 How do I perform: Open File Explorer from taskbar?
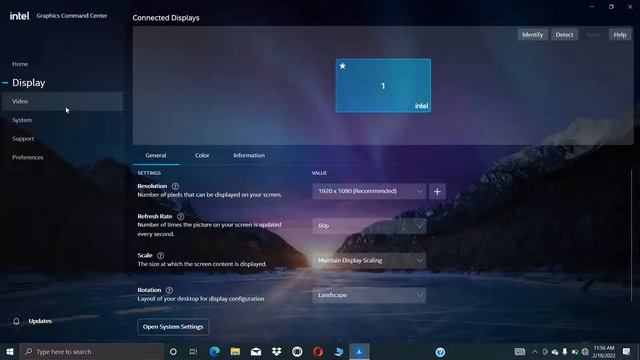235,351
